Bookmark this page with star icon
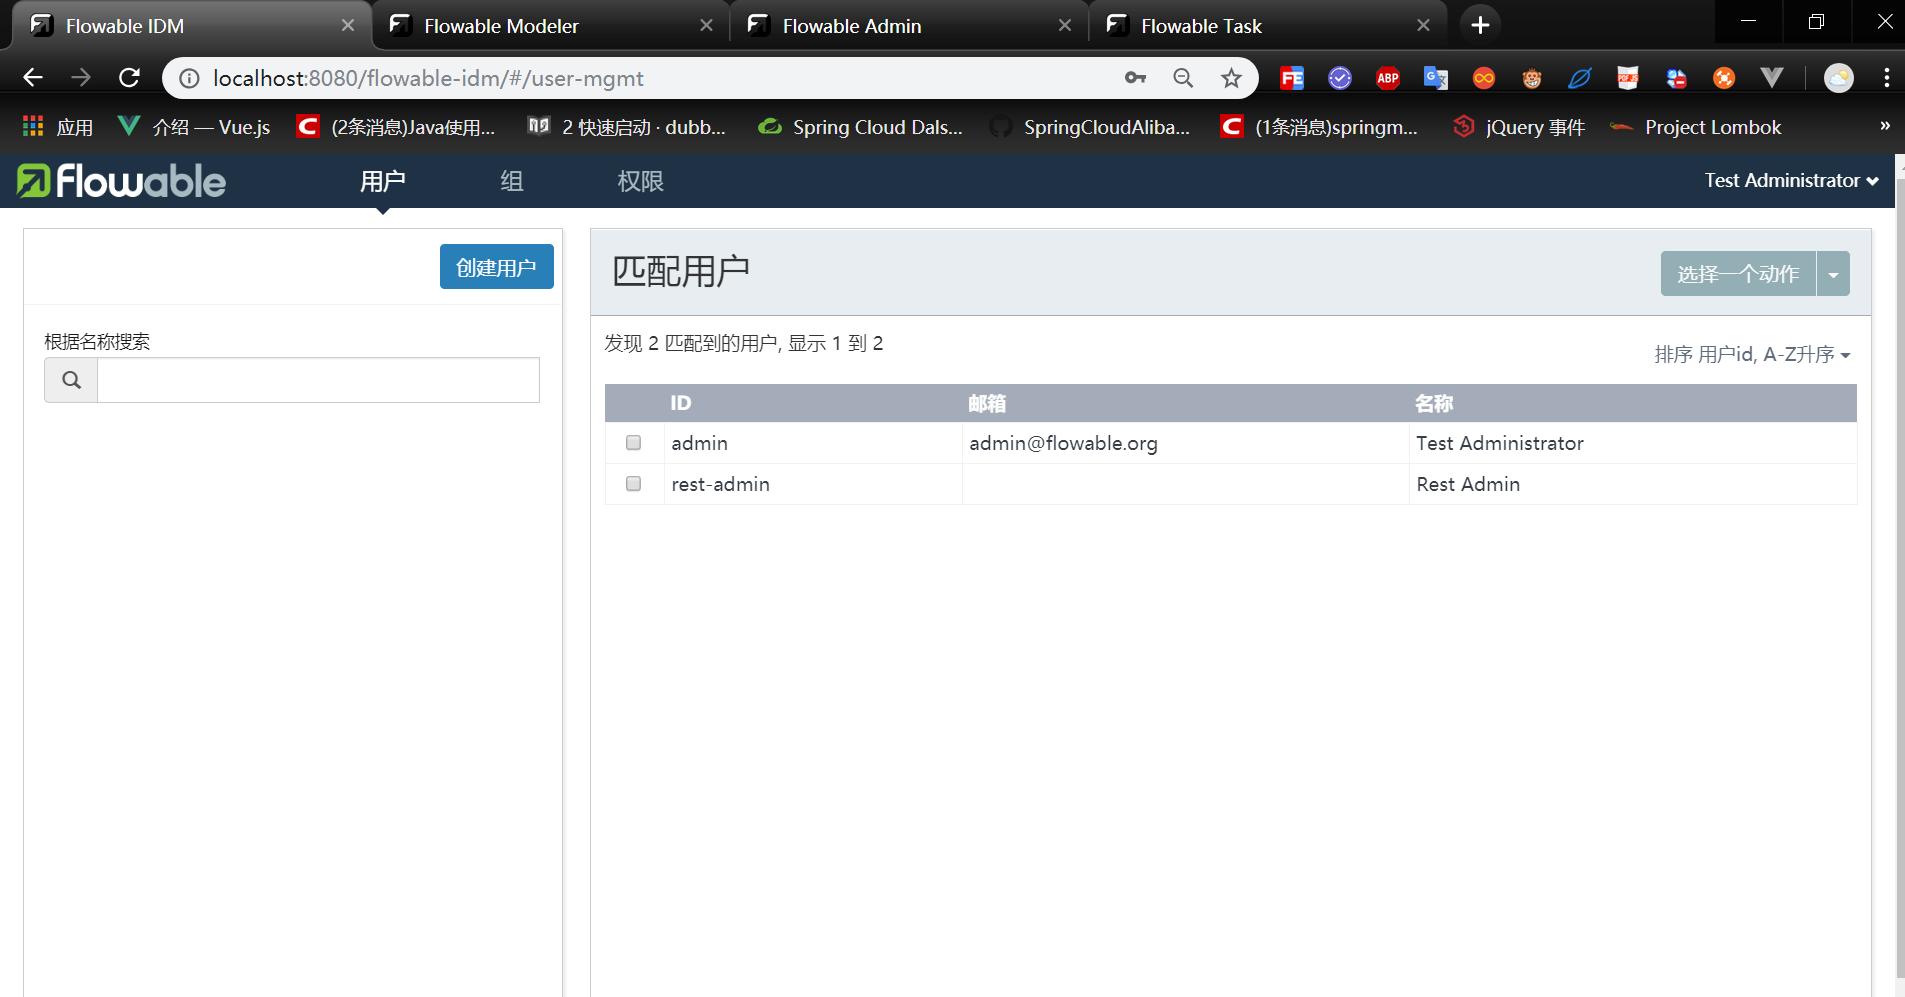This screenshot has width=1905, height=997. pos(1231,78)
